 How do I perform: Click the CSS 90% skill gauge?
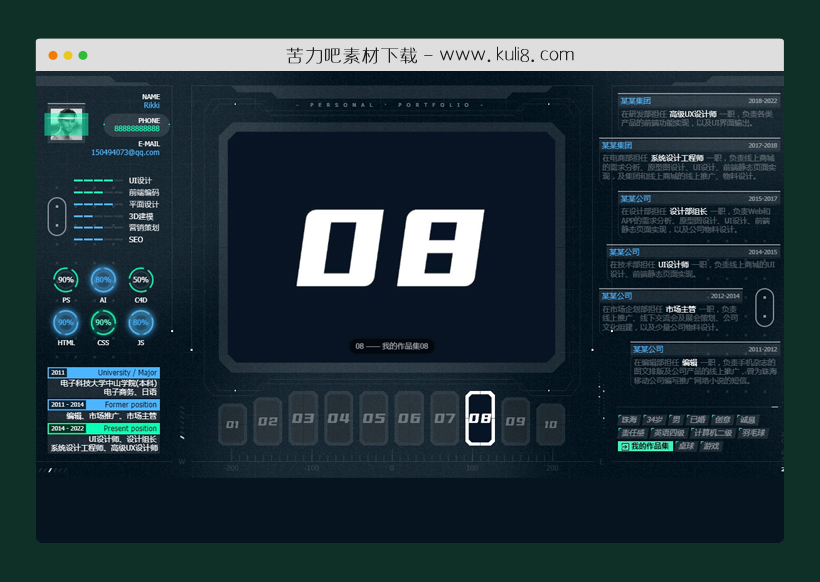[x=103, y=323]
